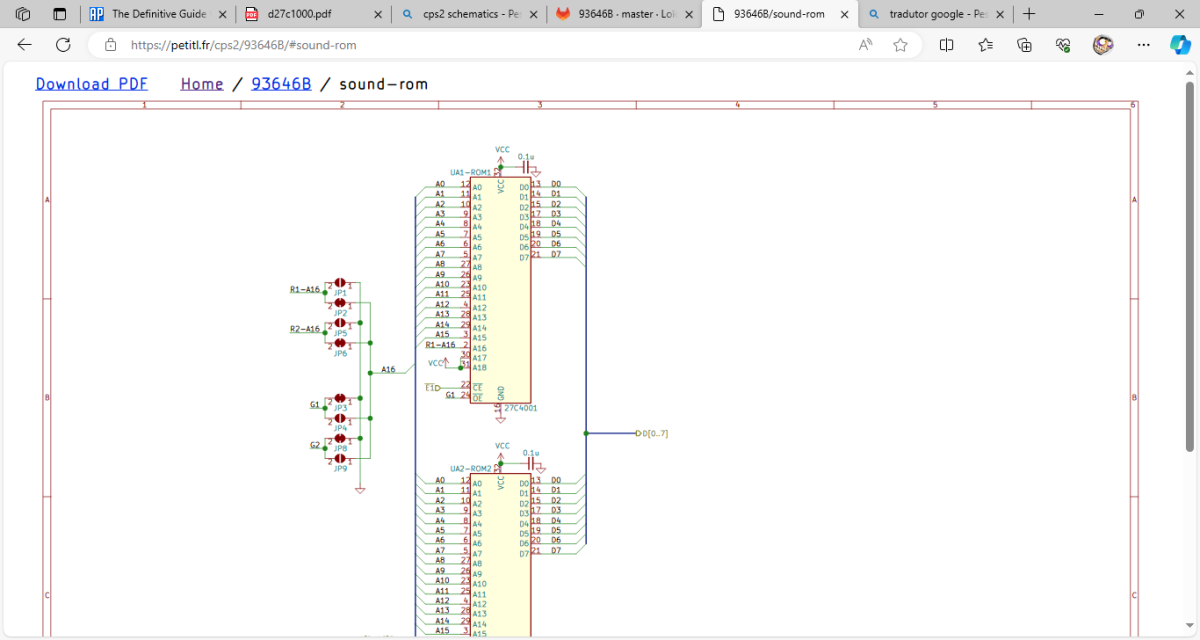
Task: Switch to the cps2 schematics tab
Action: [469, 15]
